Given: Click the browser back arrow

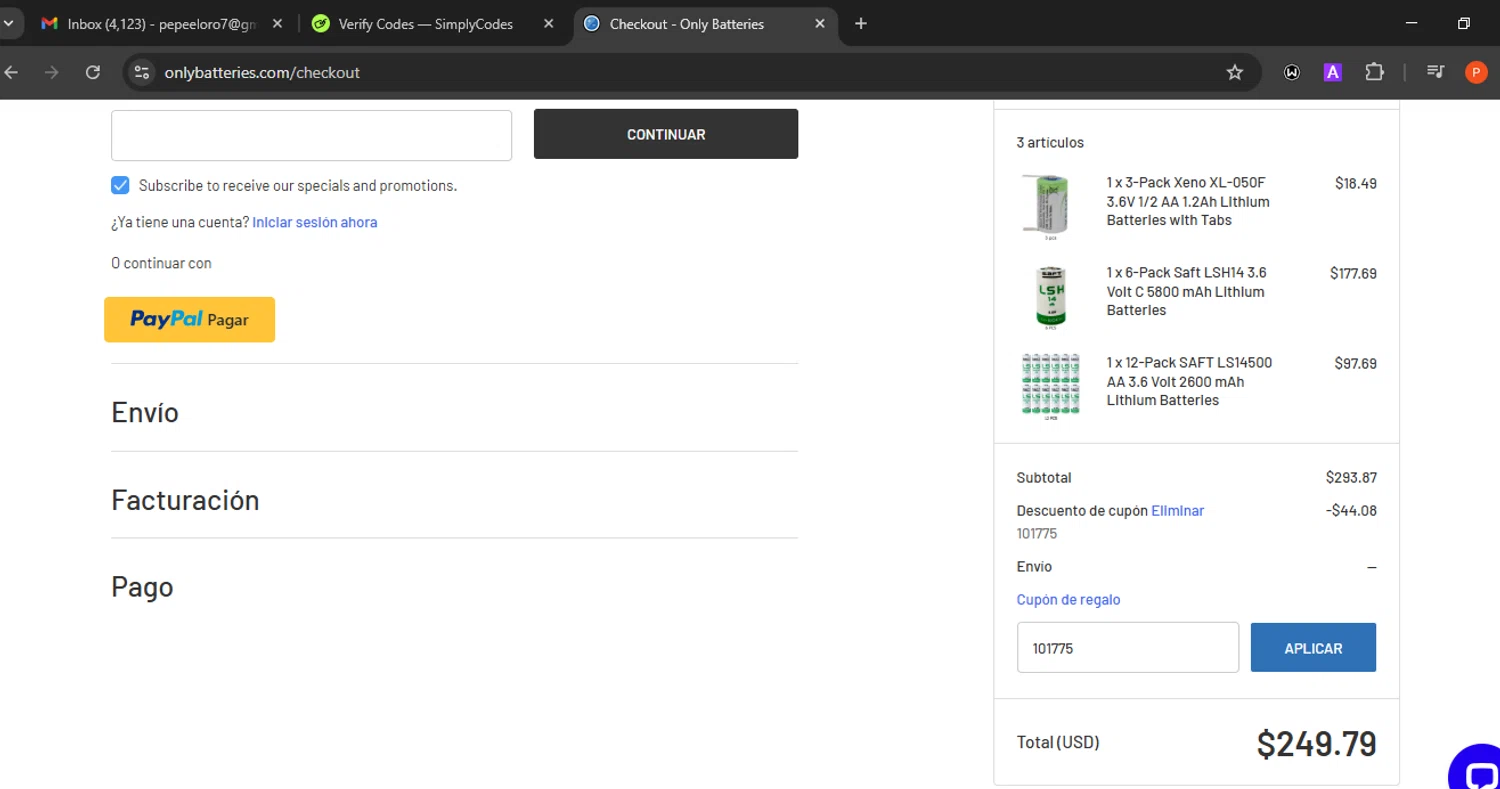Looking at the screenshot, I should point(11,72).
